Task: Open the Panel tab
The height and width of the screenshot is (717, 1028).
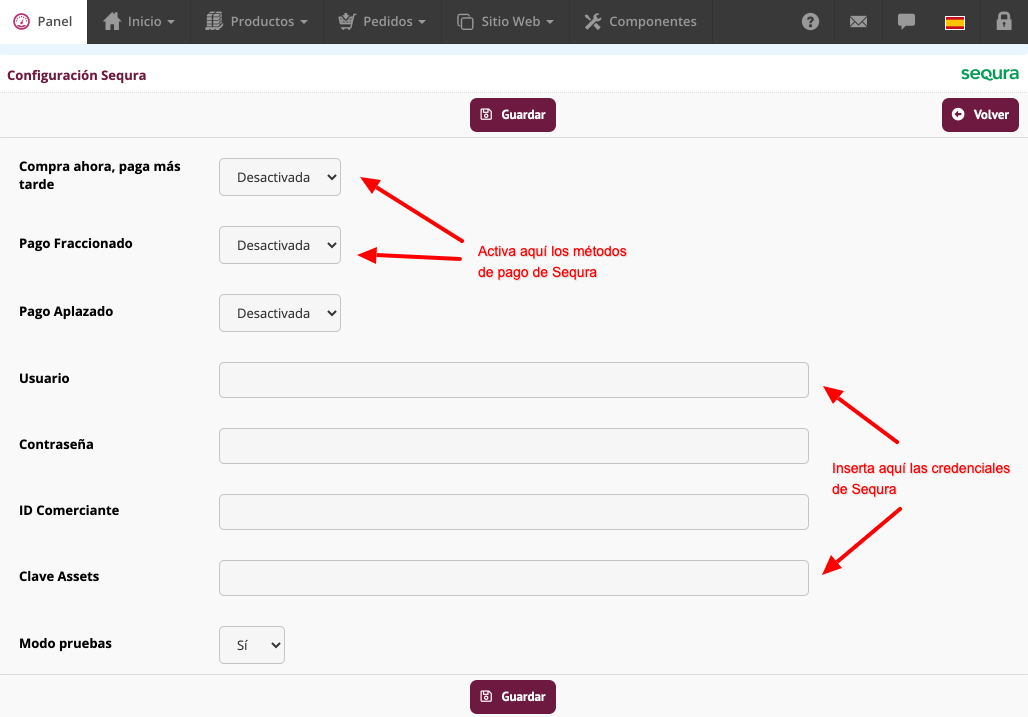Action: tap(43, 22)
